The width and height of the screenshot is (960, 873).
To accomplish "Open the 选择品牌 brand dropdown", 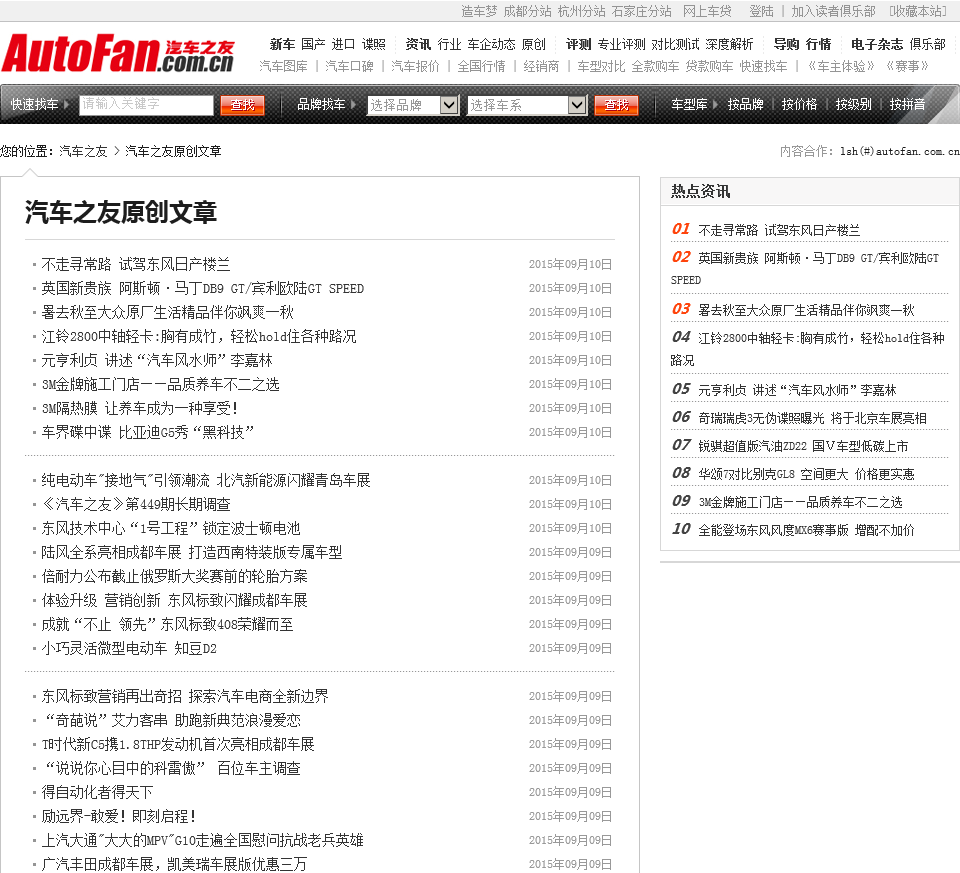I will pyautogui.click(x=413, y=105).
